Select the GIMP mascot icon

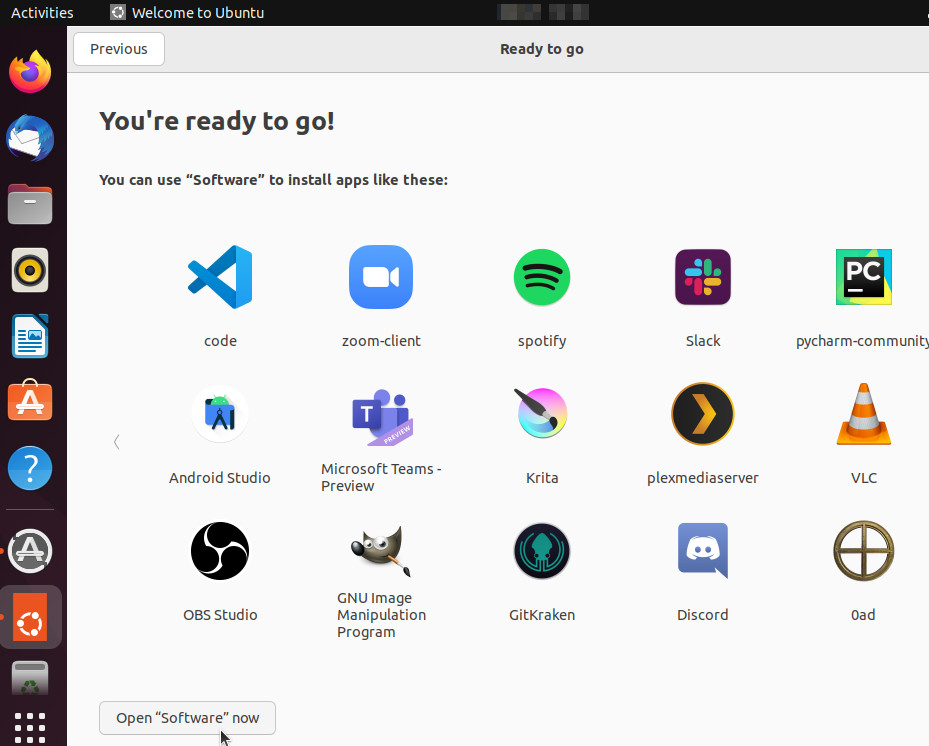pos(381,550)
